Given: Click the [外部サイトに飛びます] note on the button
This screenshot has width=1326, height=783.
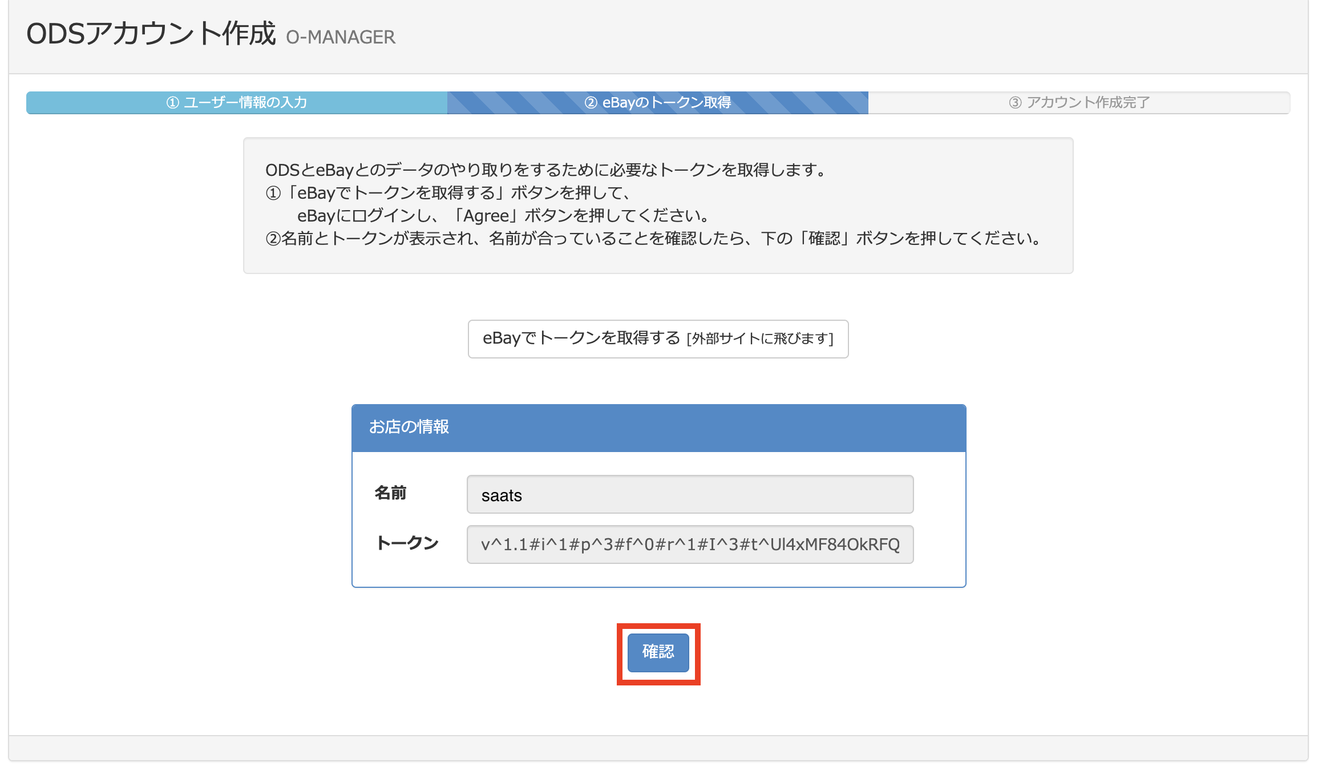Looking at the screenshot, I should [760, 340].
